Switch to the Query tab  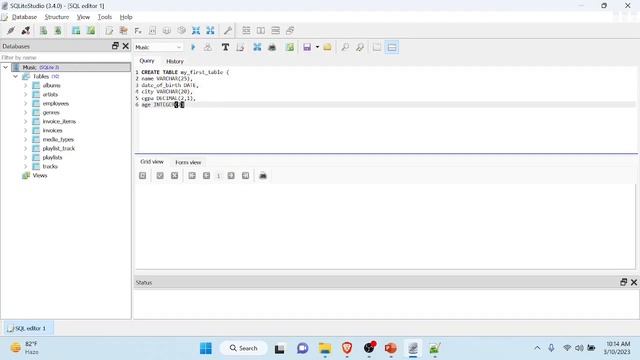pos(147,61)
